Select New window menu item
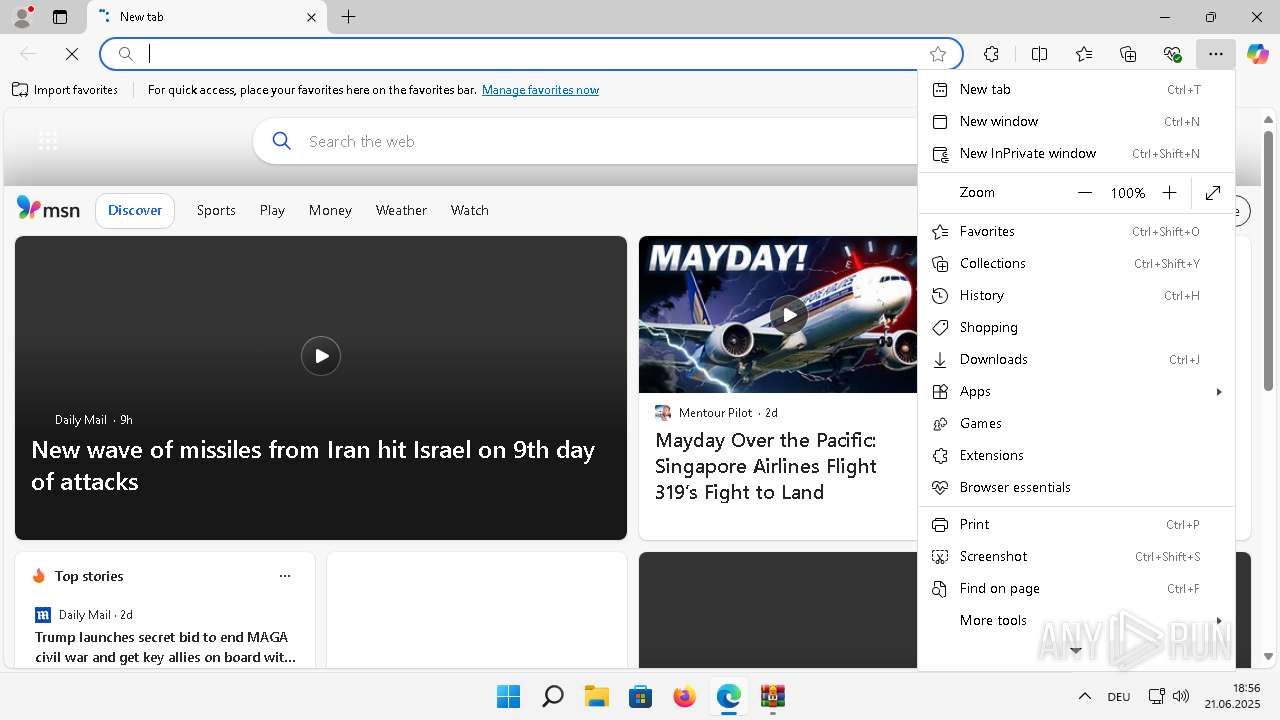 click(x=1076, y=121)
